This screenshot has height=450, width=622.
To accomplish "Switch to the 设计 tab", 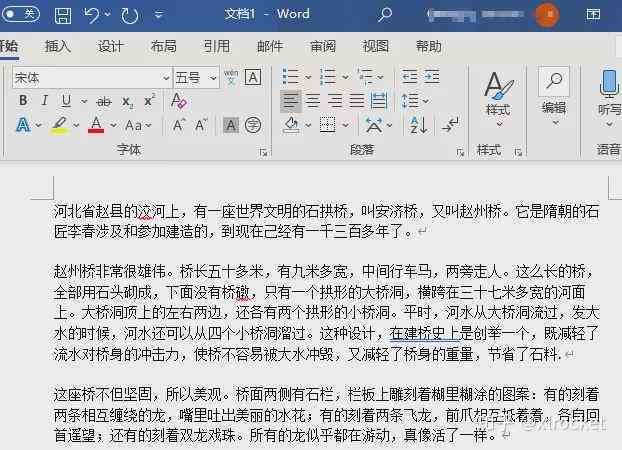I will click(x=110, y=47).
